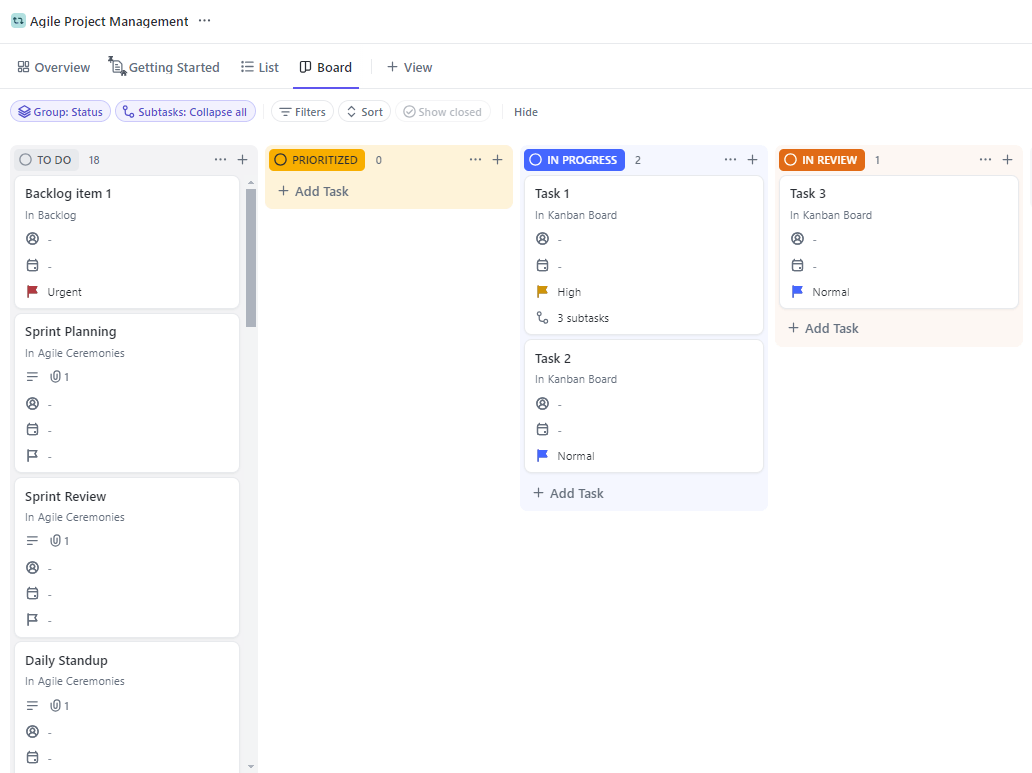Viewport: 1032px width, 773px height.
Task: Add a new View
Action: [409, 67]
